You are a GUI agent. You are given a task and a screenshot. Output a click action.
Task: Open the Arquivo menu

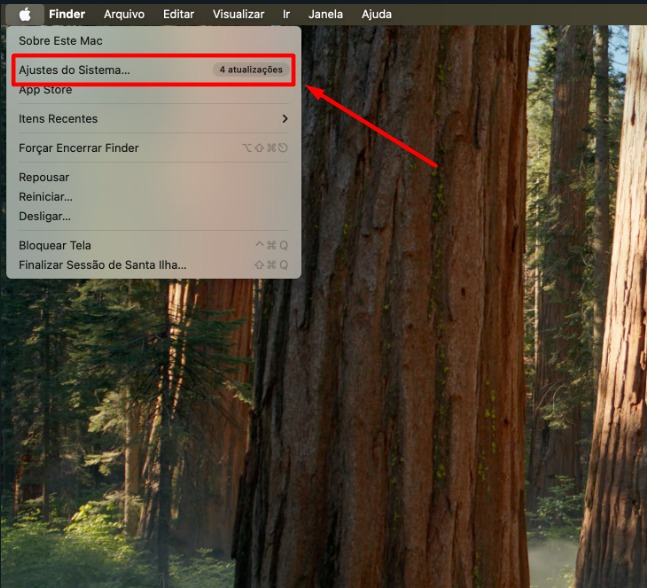[x=124, y=14]
